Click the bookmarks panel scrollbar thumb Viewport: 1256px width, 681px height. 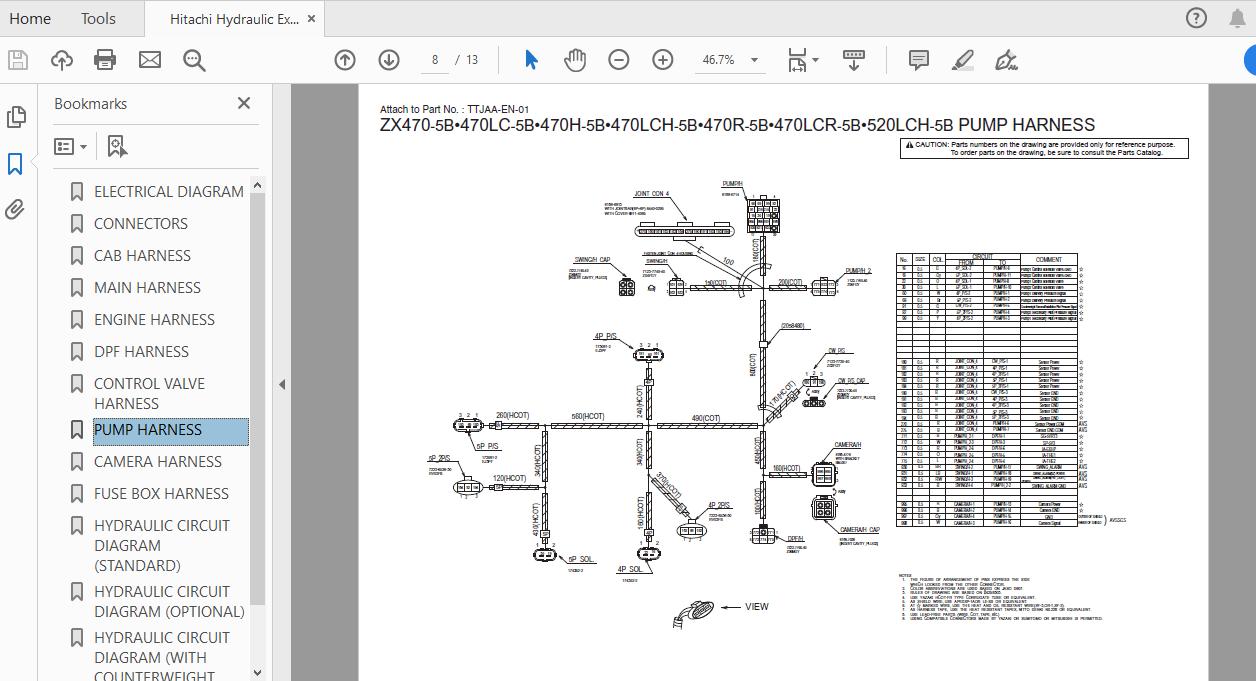[257, 398]
